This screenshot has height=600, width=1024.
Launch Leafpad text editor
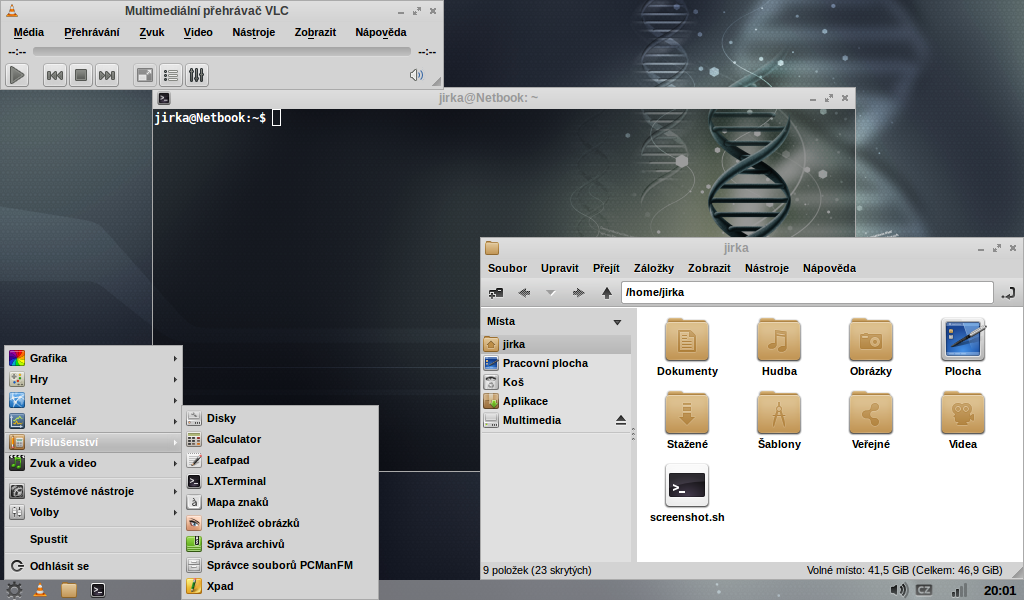click(280, 460)
